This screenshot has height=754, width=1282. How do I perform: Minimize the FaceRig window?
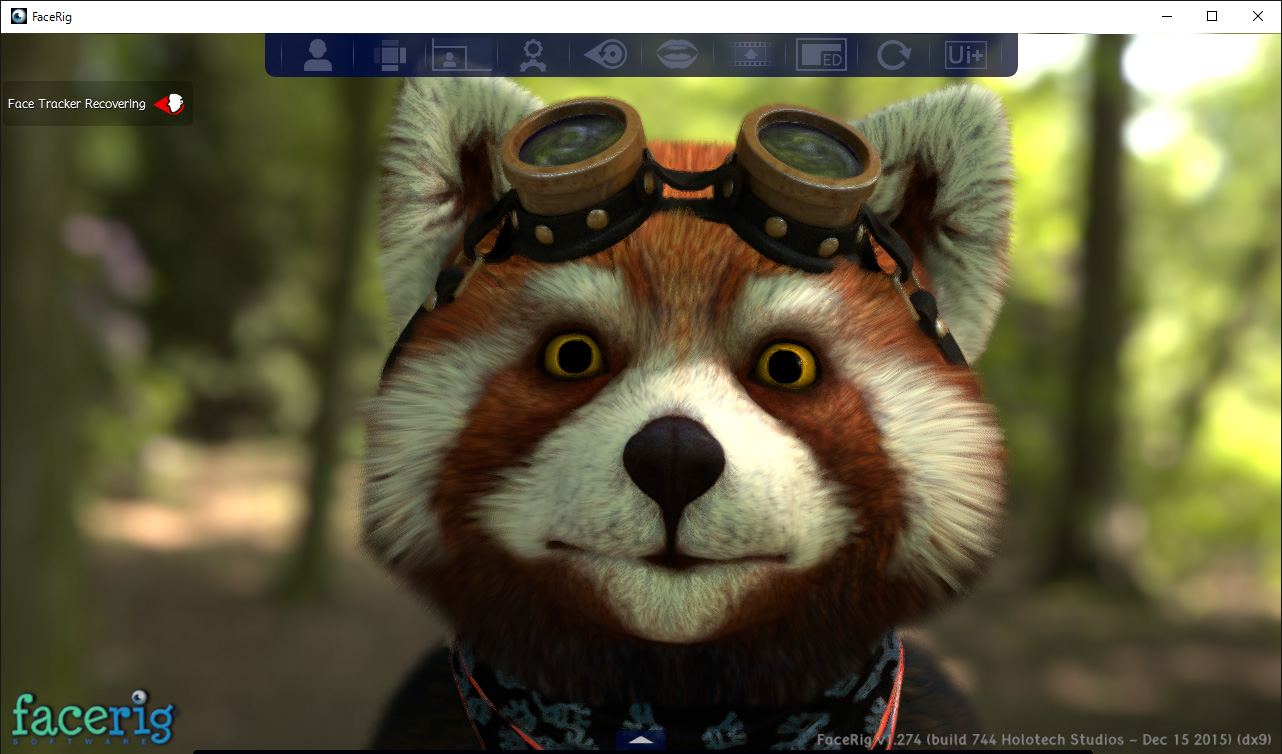point(1166,16)
